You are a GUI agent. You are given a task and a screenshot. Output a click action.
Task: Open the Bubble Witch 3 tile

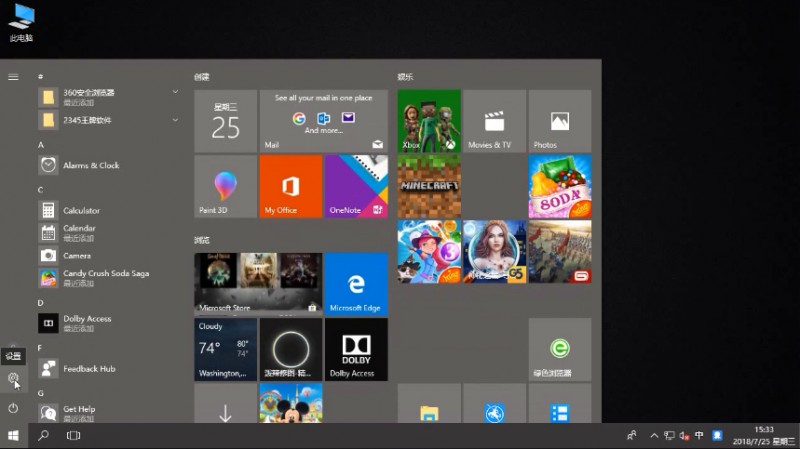point(429,252)
